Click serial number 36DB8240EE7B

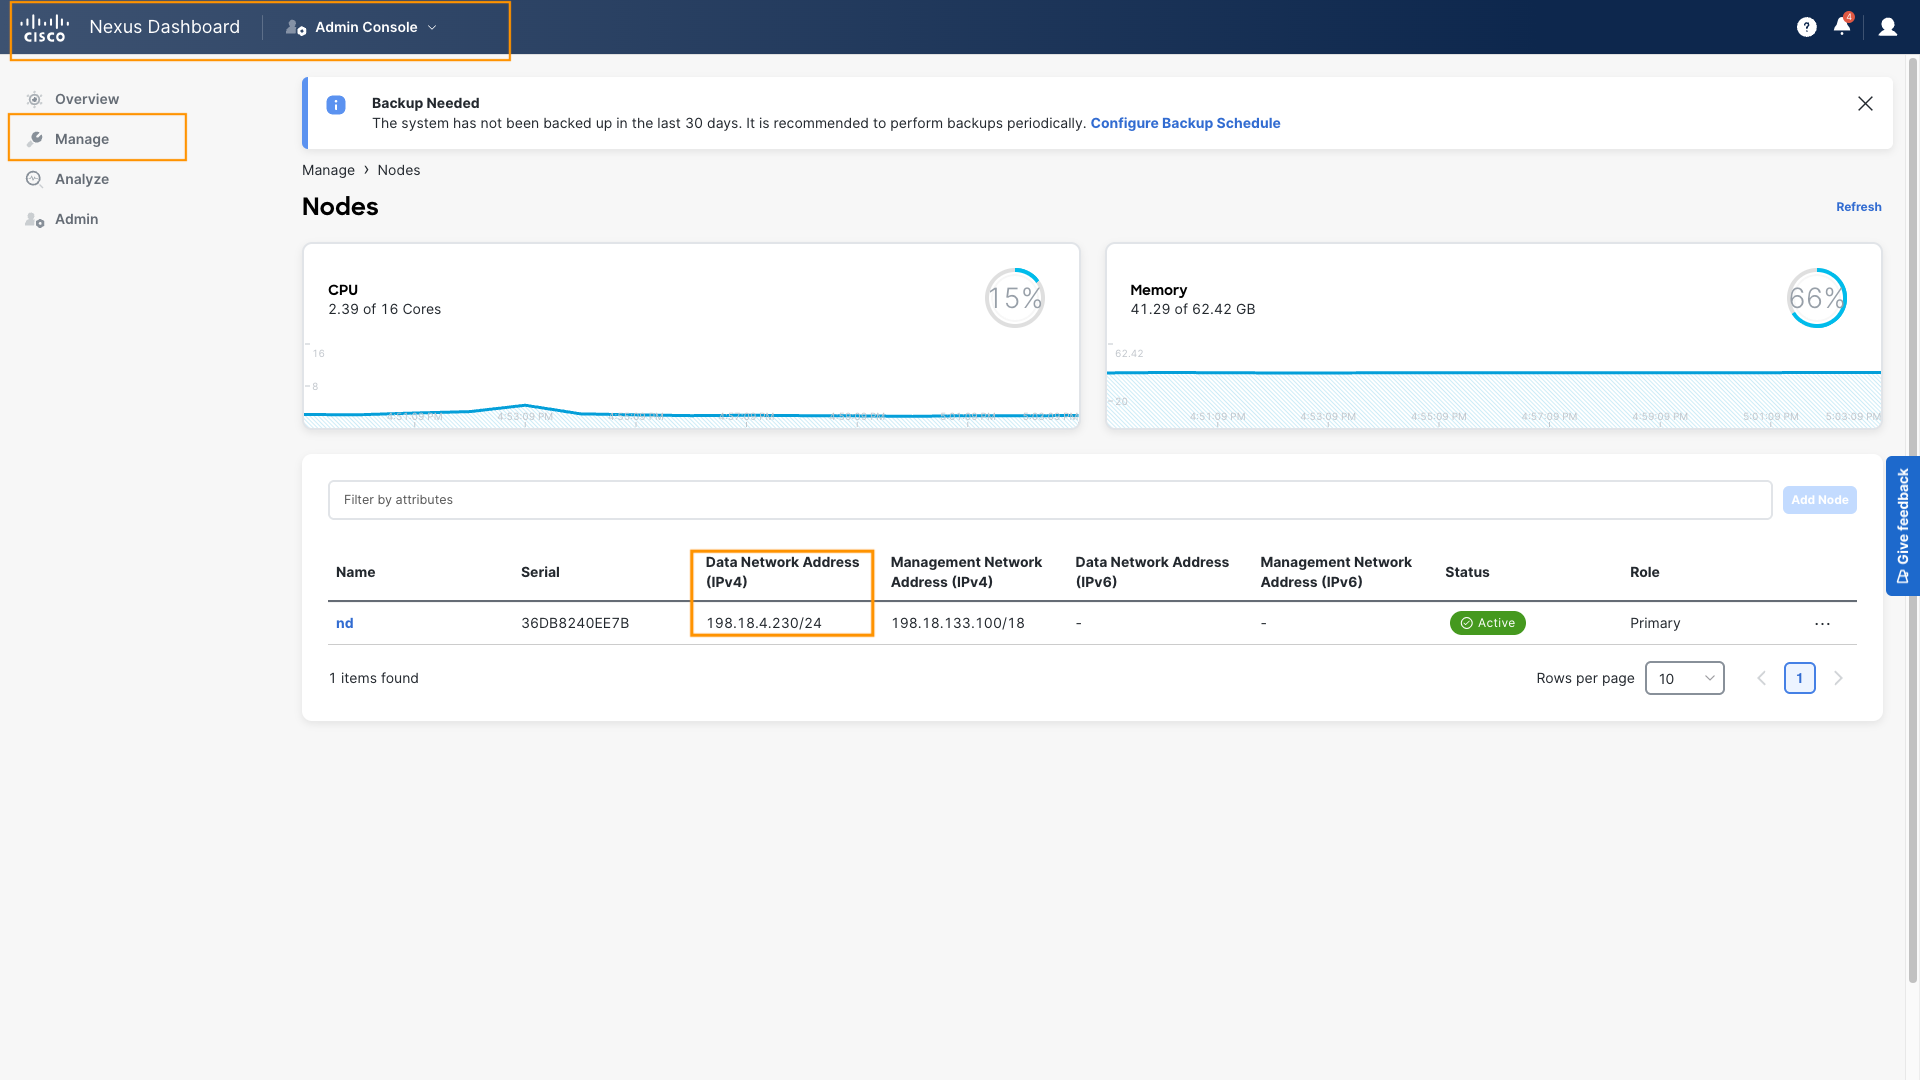(x=575, y=623)
